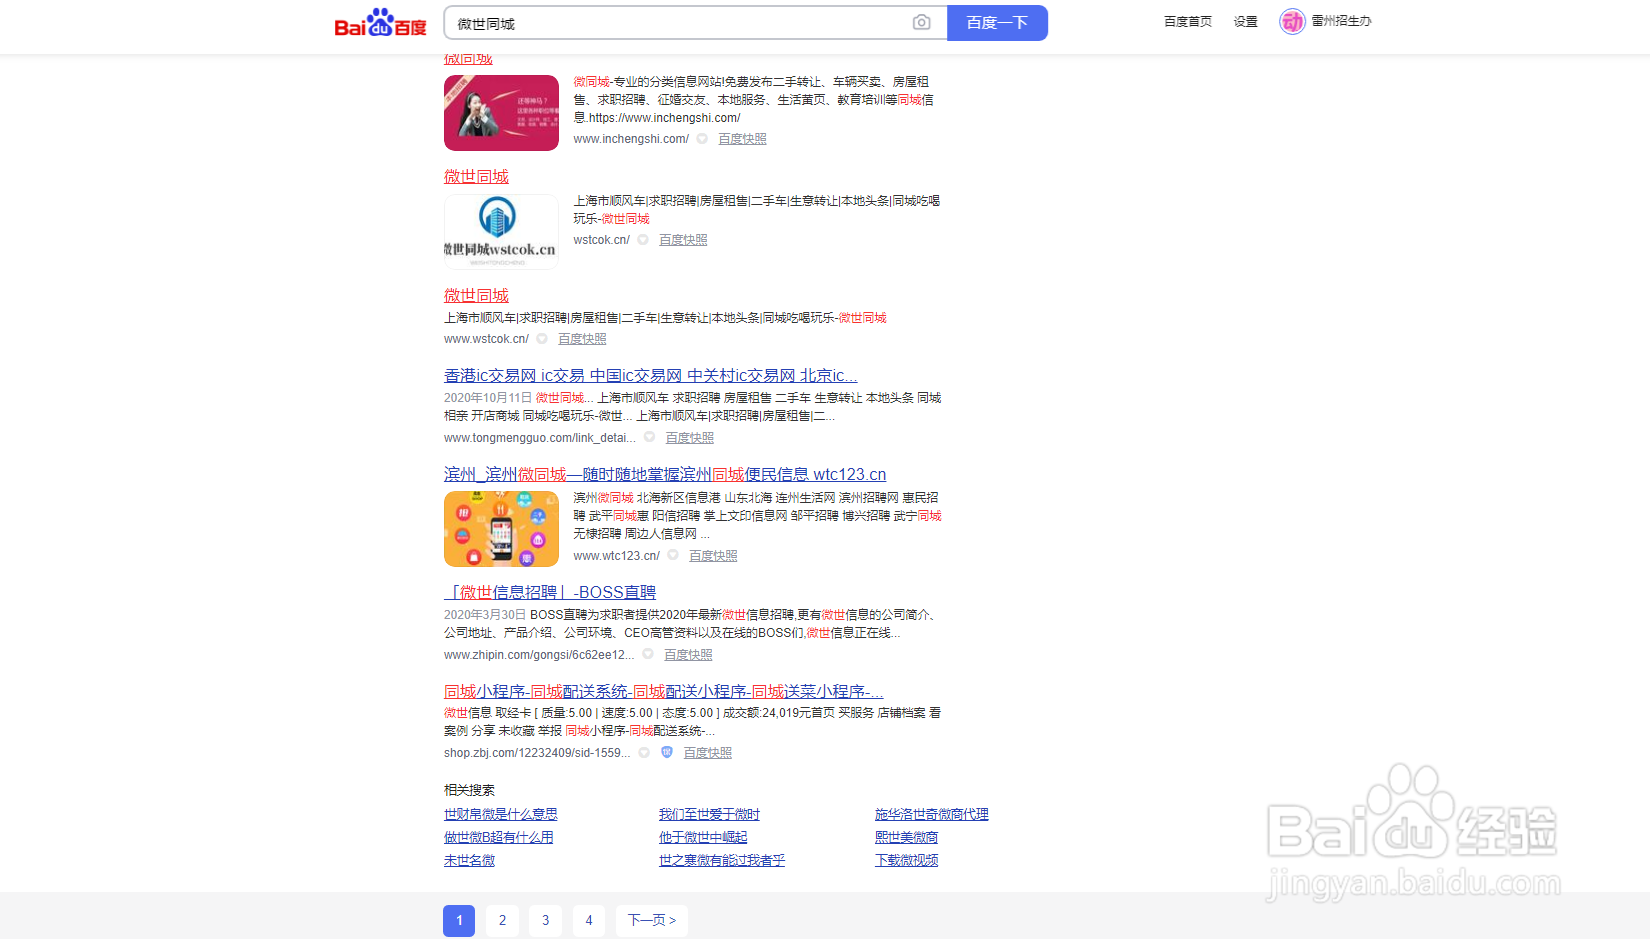Click the circle icon beside www.tongmengguo.com
This screenshot has width=1650, height=939.
pyautogui.click(x=649, y=437)
